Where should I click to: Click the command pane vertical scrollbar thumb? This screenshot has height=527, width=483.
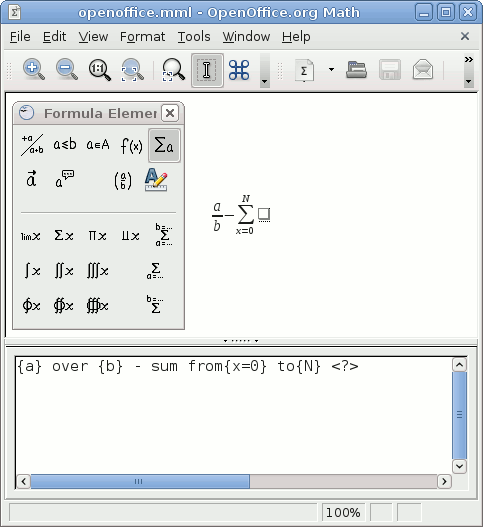click(x=459, y=415)
